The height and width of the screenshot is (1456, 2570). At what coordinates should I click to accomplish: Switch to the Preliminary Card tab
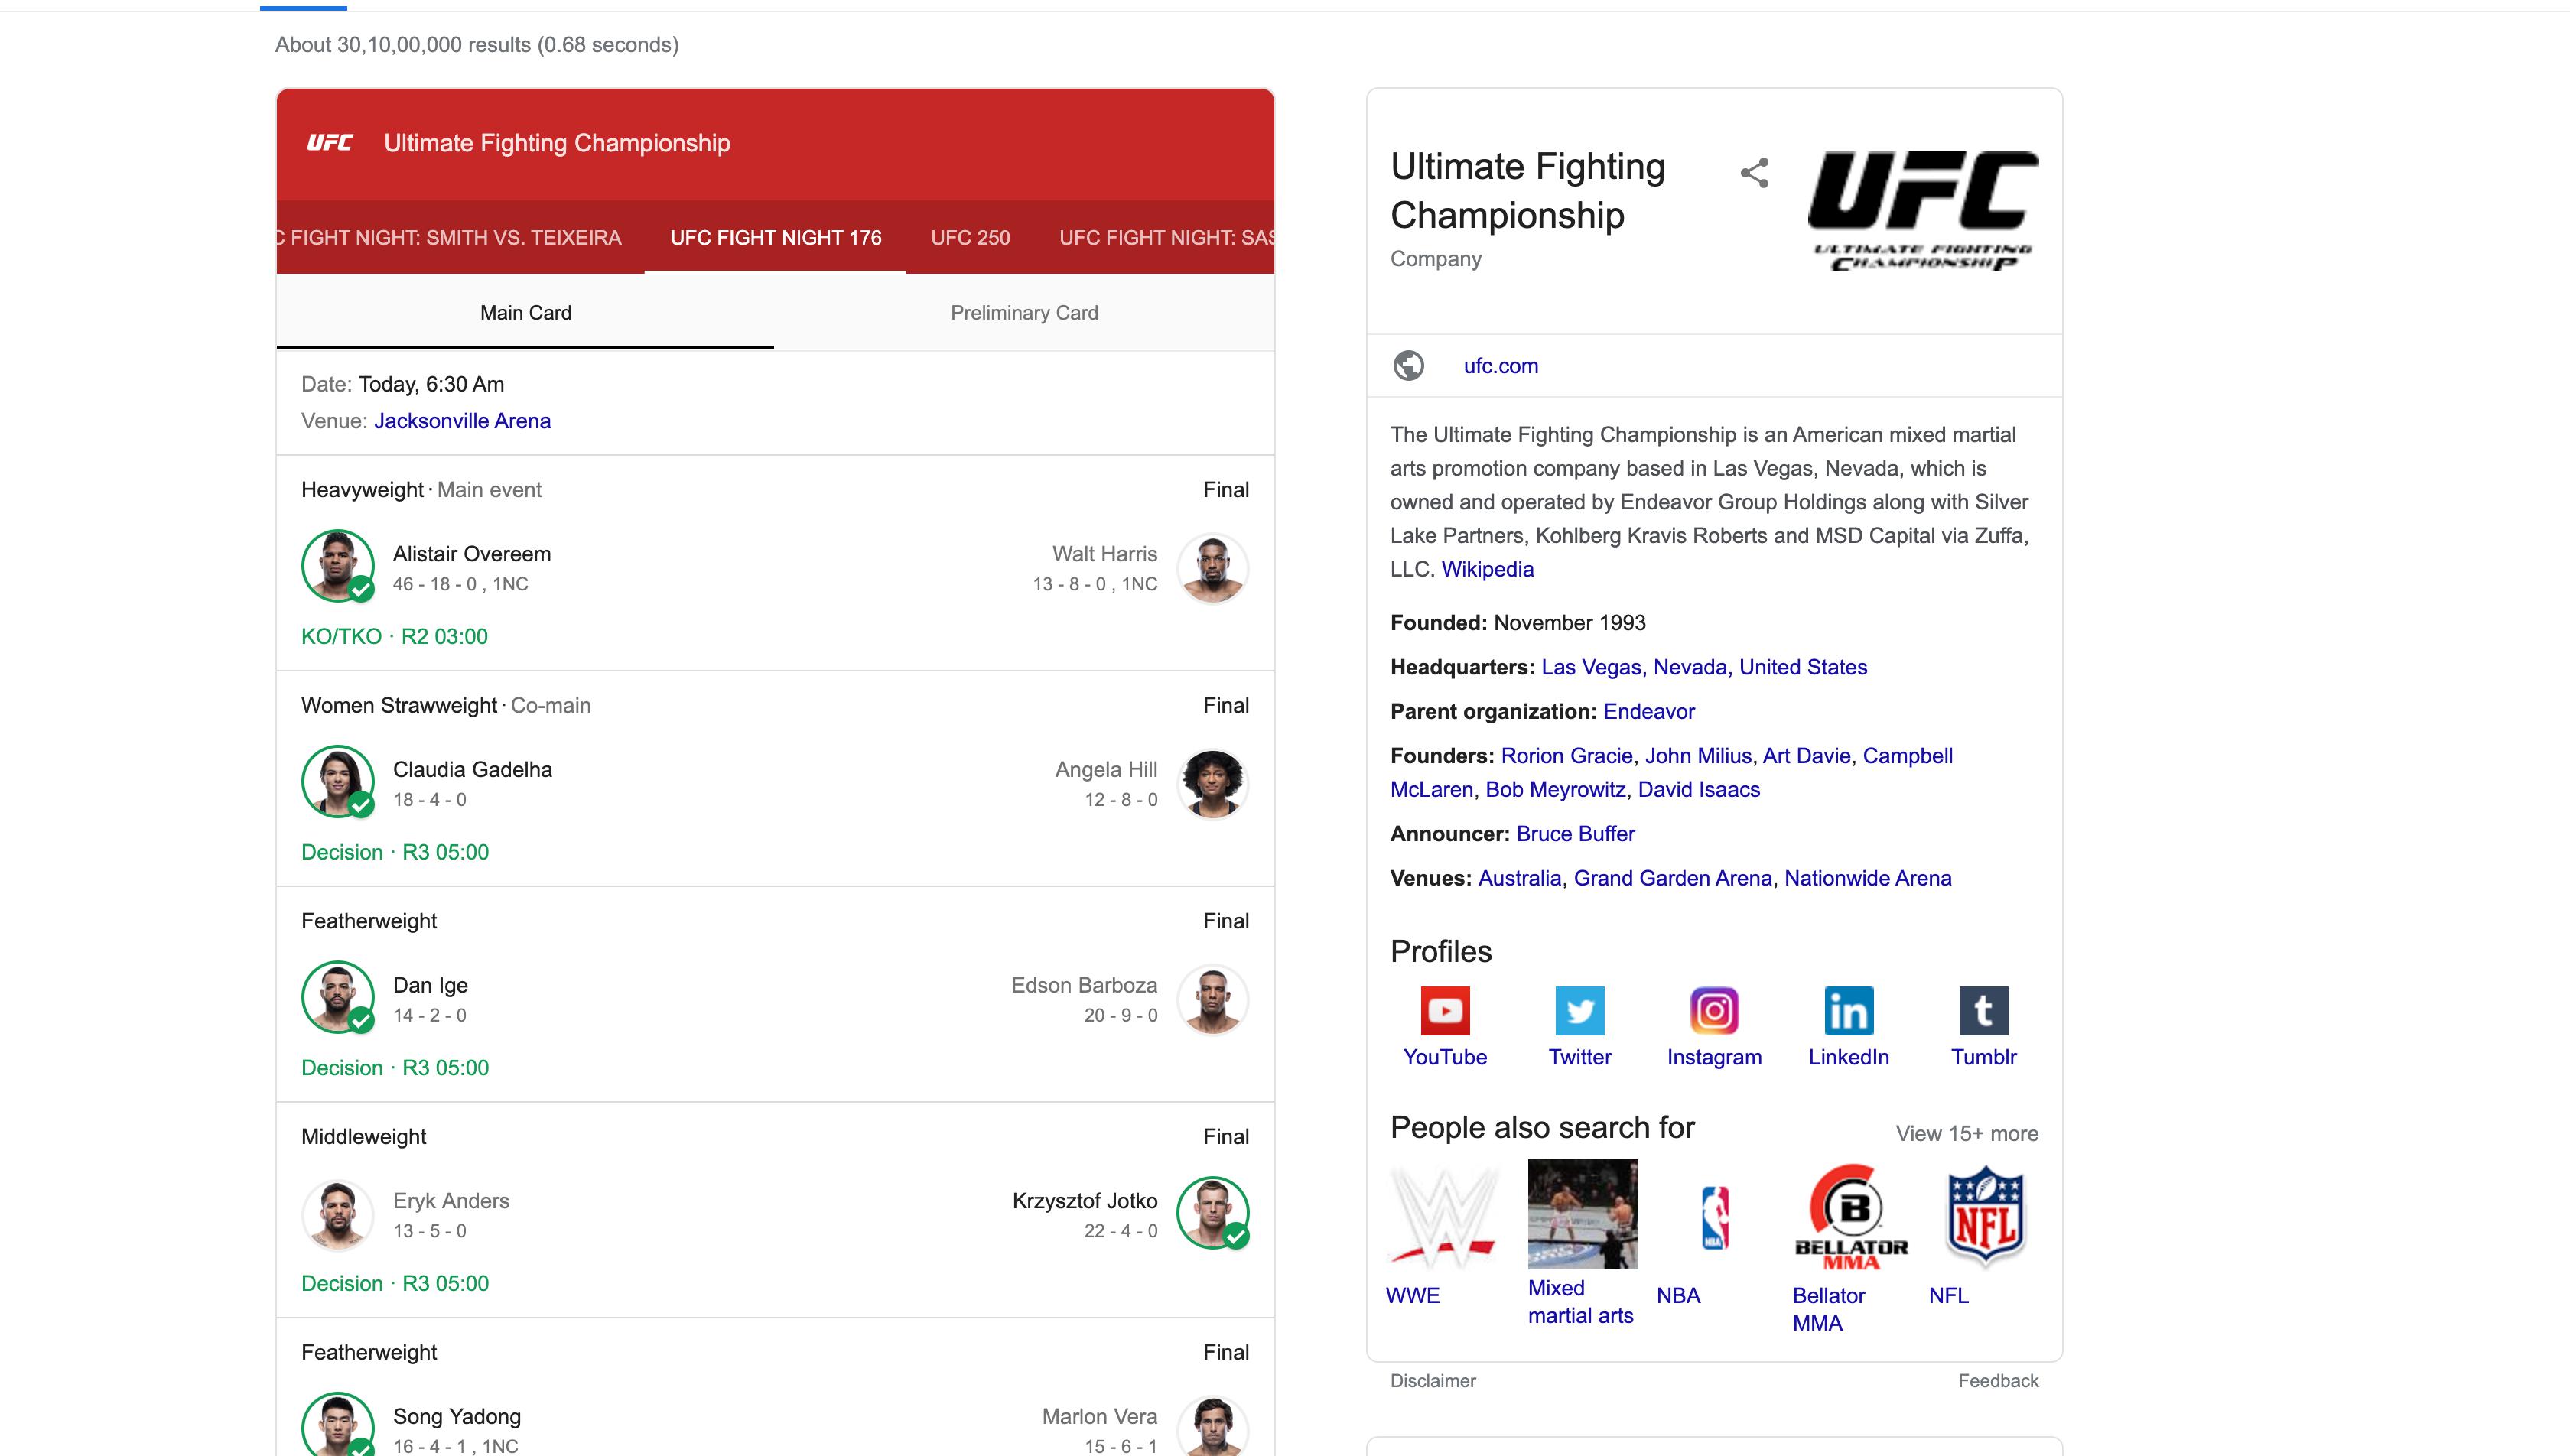tap(1024, 312)
